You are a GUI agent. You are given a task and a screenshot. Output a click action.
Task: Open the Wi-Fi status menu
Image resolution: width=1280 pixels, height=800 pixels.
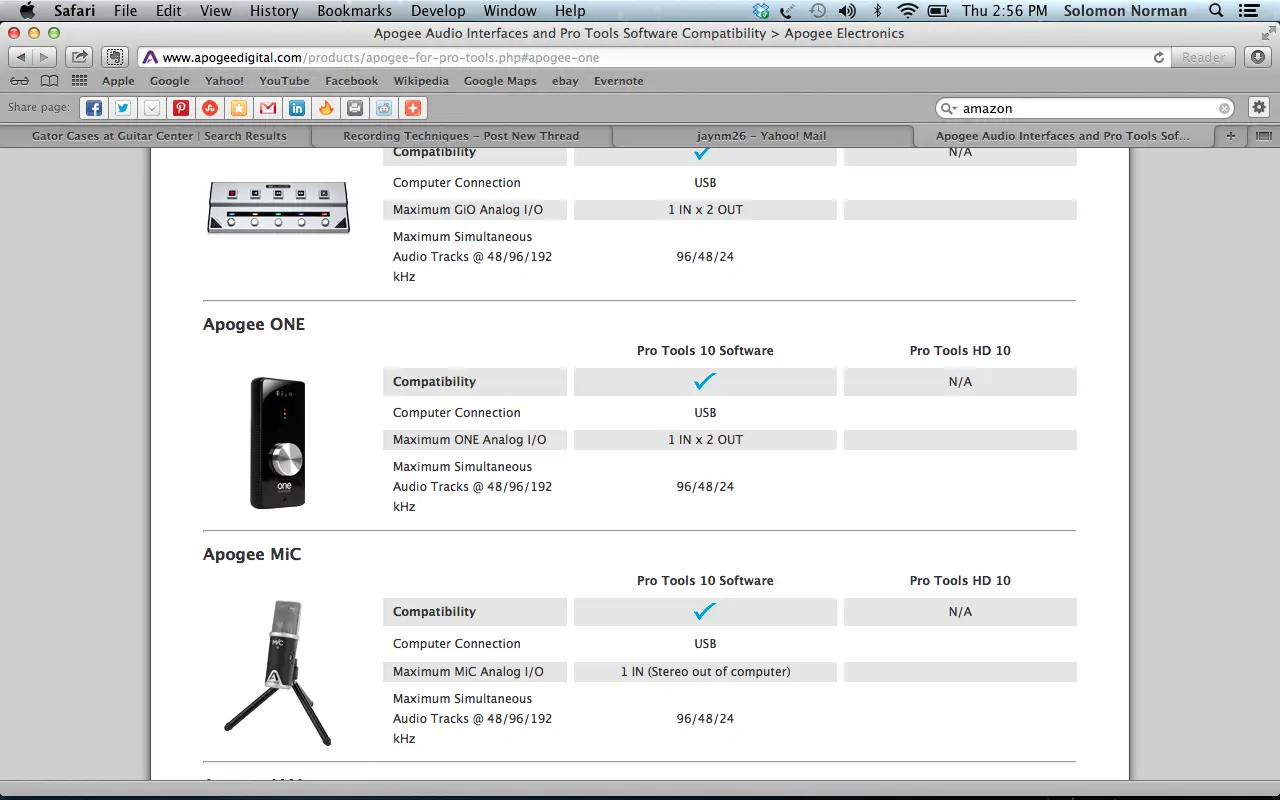pyautogui.click(x=907, y=11)
